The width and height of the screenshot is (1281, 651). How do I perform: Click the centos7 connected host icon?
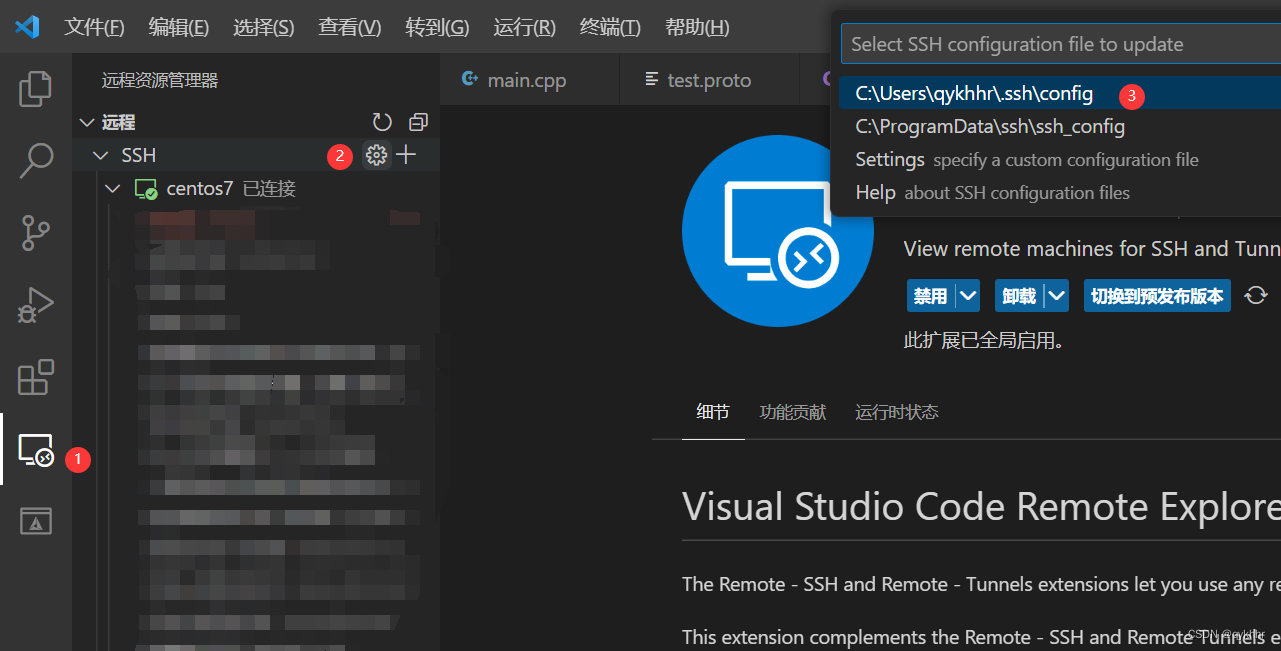(x=146, y=189)
